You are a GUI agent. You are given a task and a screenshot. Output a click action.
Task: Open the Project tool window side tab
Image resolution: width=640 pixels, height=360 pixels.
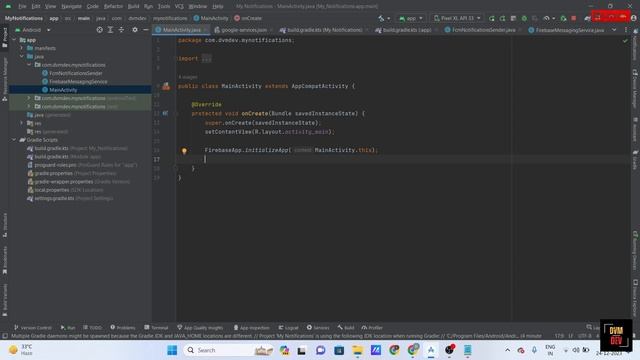pyautogui.click(x=4, y=38)
